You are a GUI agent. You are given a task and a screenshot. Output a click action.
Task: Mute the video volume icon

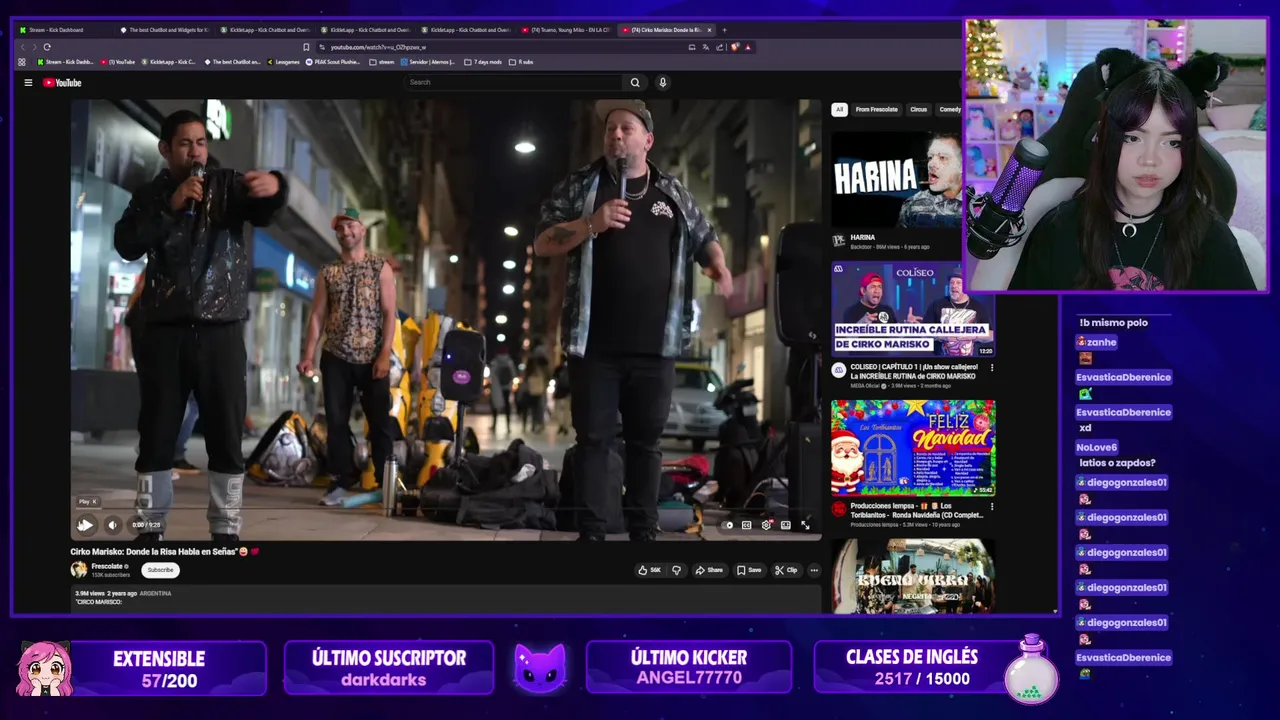tap(112, 525)
